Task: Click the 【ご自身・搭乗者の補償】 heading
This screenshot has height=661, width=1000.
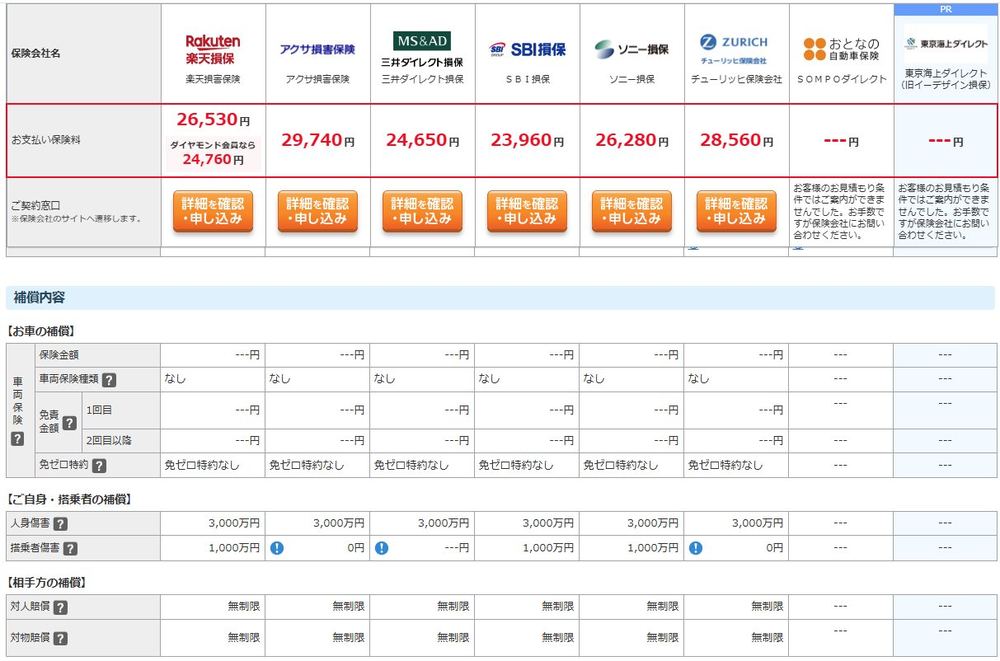Action: pos(70,500)
